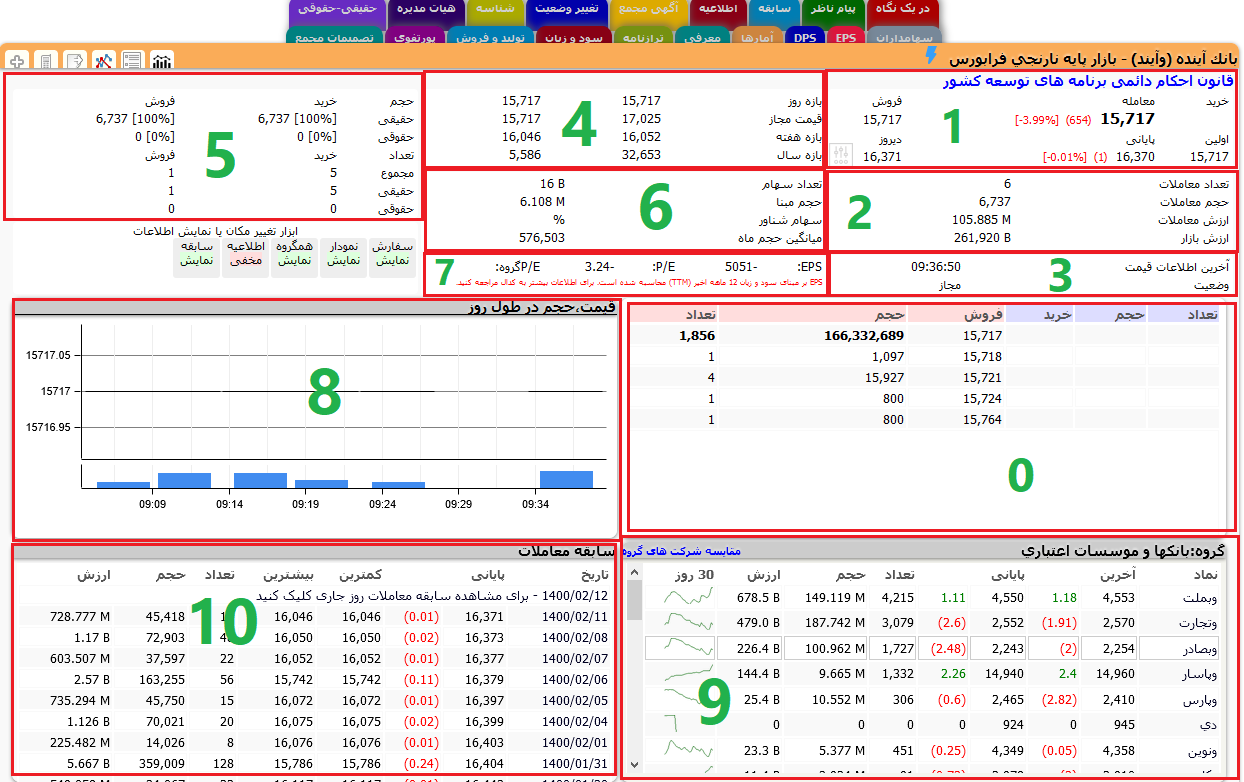Click the bar chart columns icon
The height and width of the screenshot is (782, 1244).
[x=162, y=61]
